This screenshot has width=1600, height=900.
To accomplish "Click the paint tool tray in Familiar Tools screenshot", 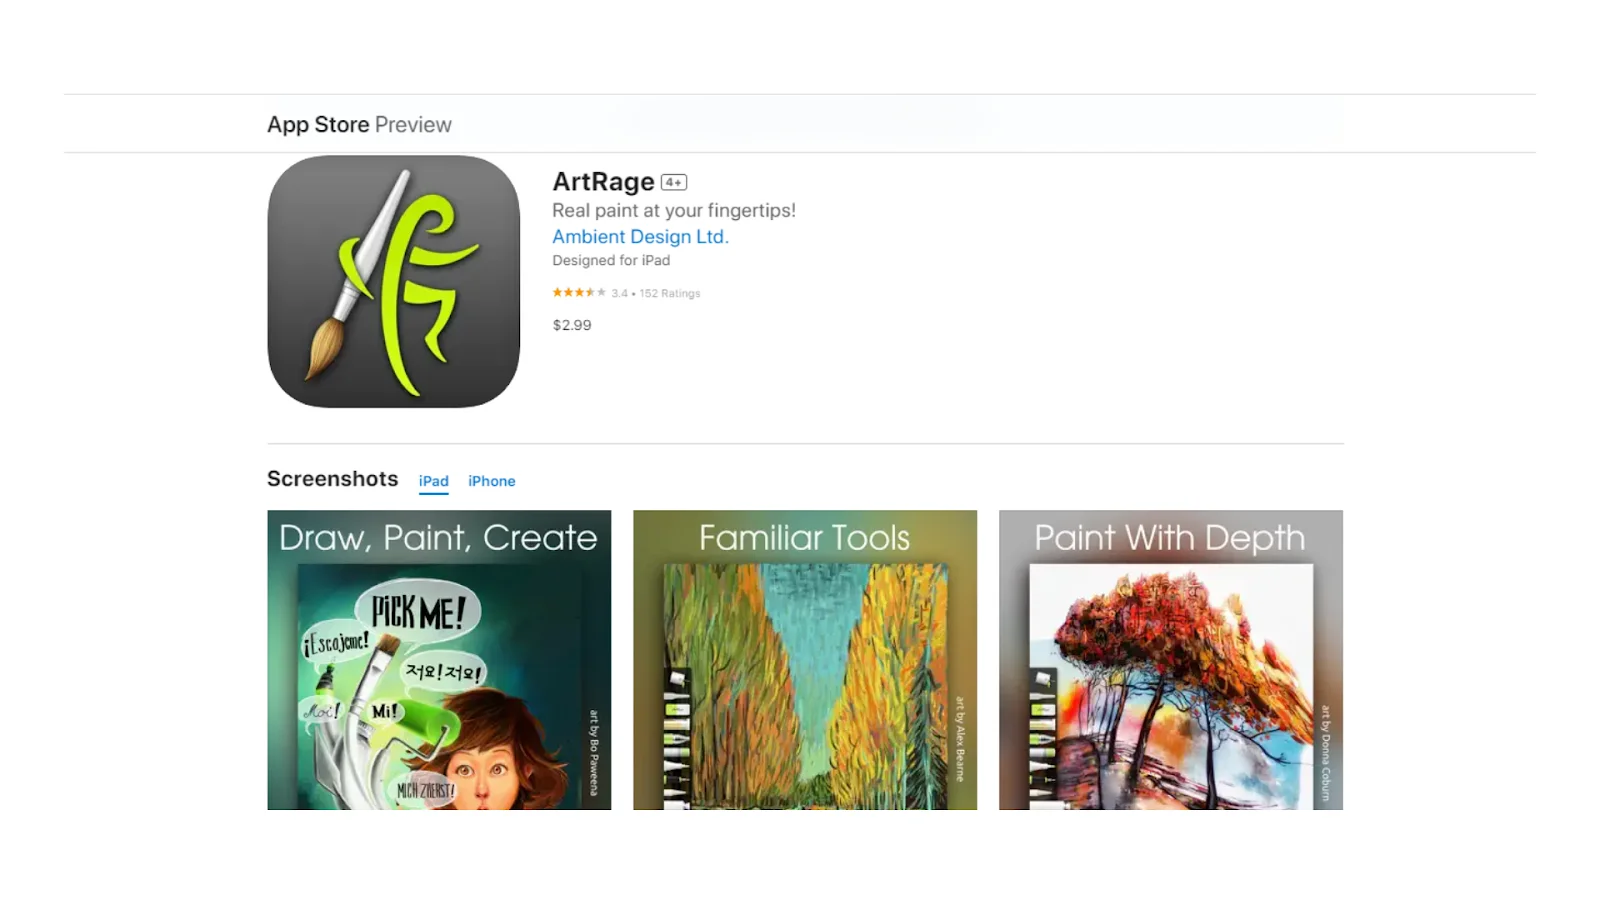I will pyautogui.click(x=678, y=738).
